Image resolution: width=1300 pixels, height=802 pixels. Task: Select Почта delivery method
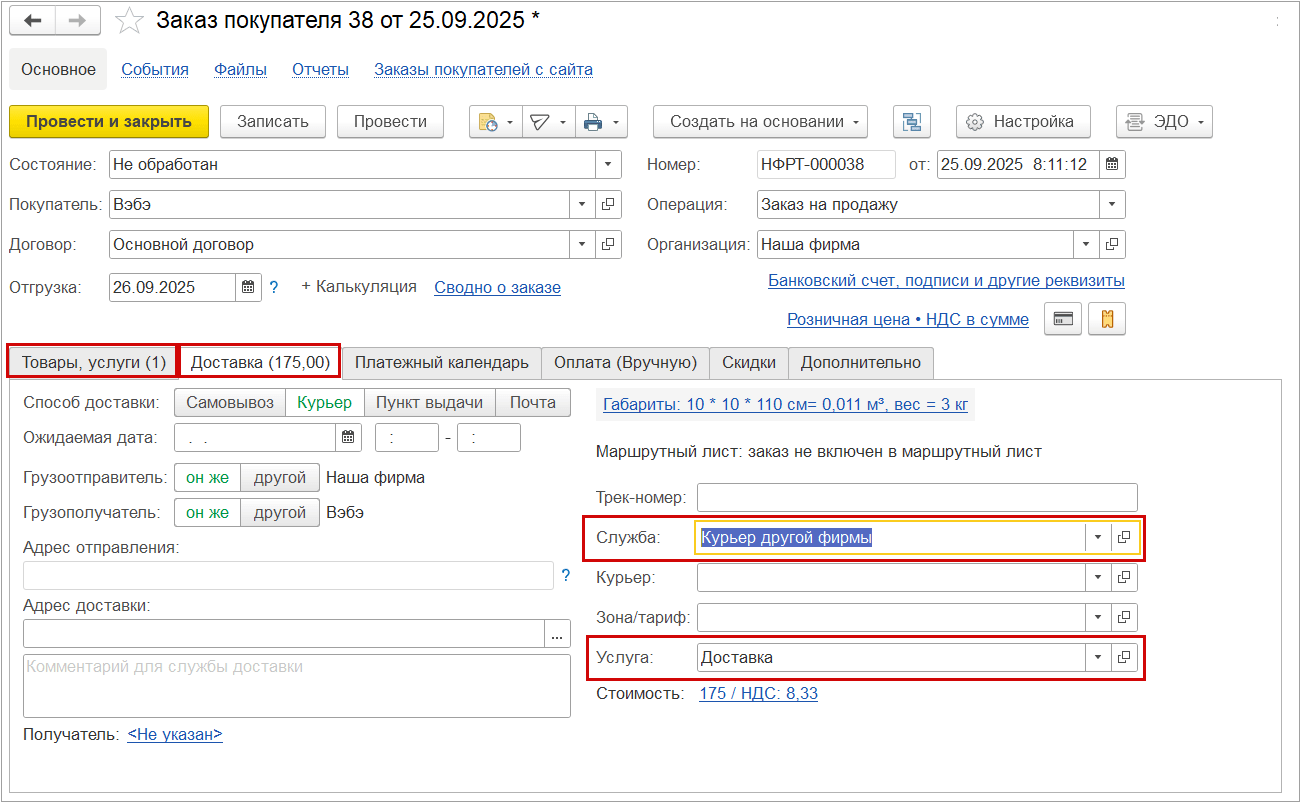[x=532, y=402]
